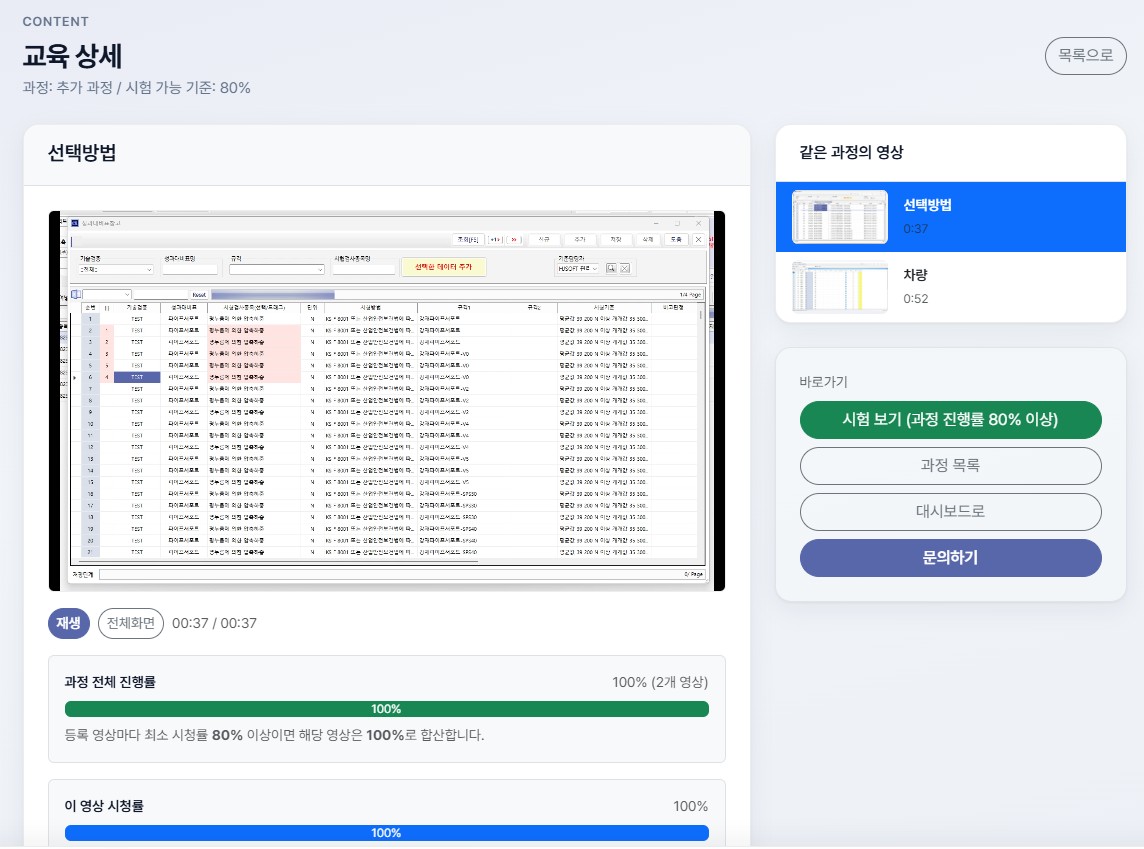Click the 100% (2개 영상) text
The image size is (1144, 849).
660,682
